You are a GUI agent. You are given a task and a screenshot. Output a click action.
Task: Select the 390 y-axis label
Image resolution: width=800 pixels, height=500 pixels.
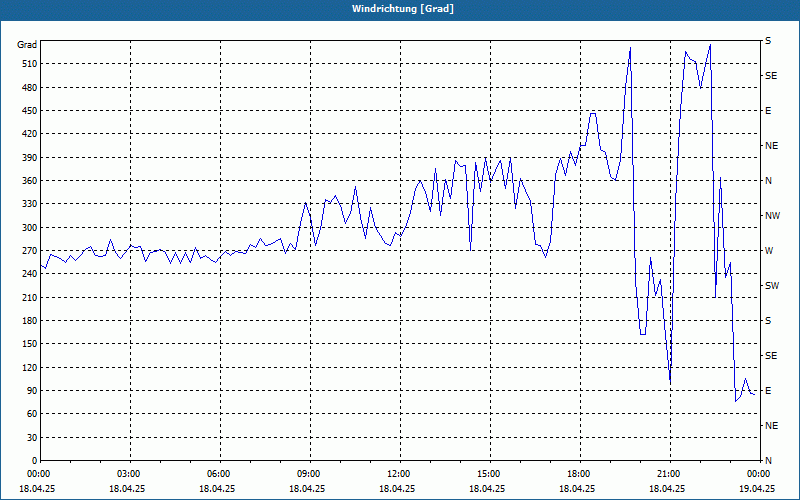click(30, 158)
